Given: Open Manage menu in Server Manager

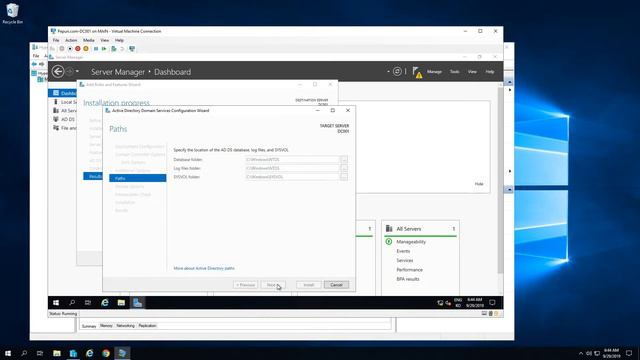Looking at the screenshot, I should point(434,71).
